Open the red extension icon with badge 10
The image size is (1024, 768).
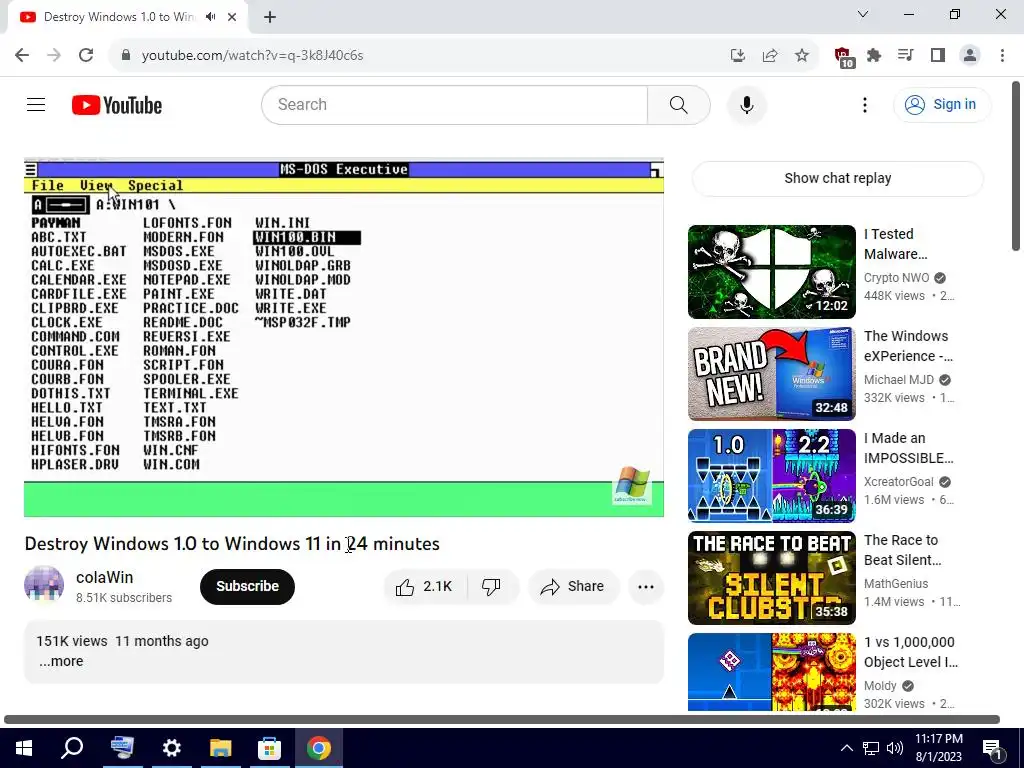(844, 57)
